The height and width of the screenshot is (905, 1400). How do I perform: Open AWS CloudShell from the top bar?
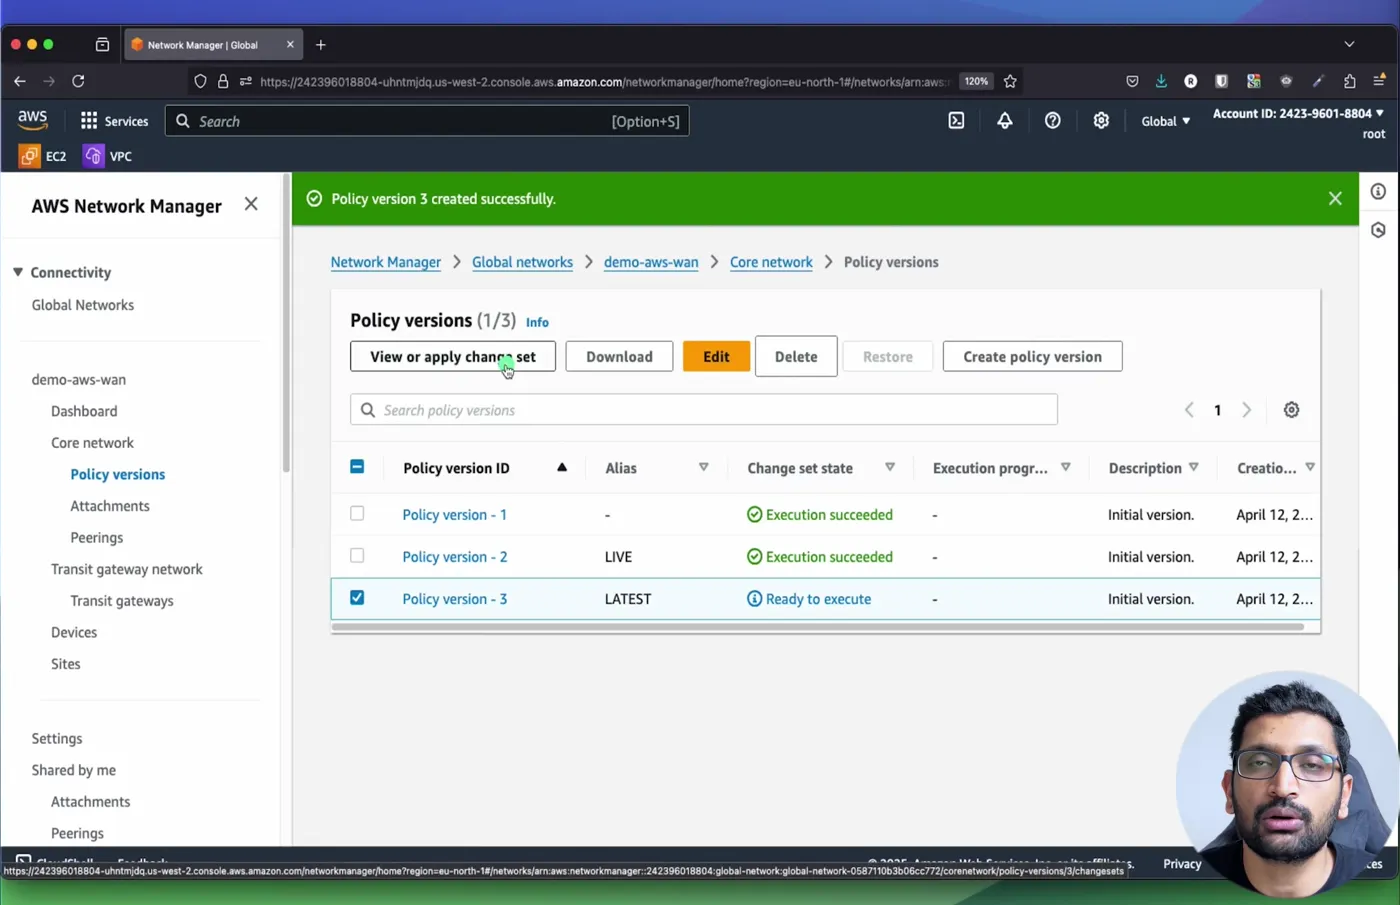(956, 121)
